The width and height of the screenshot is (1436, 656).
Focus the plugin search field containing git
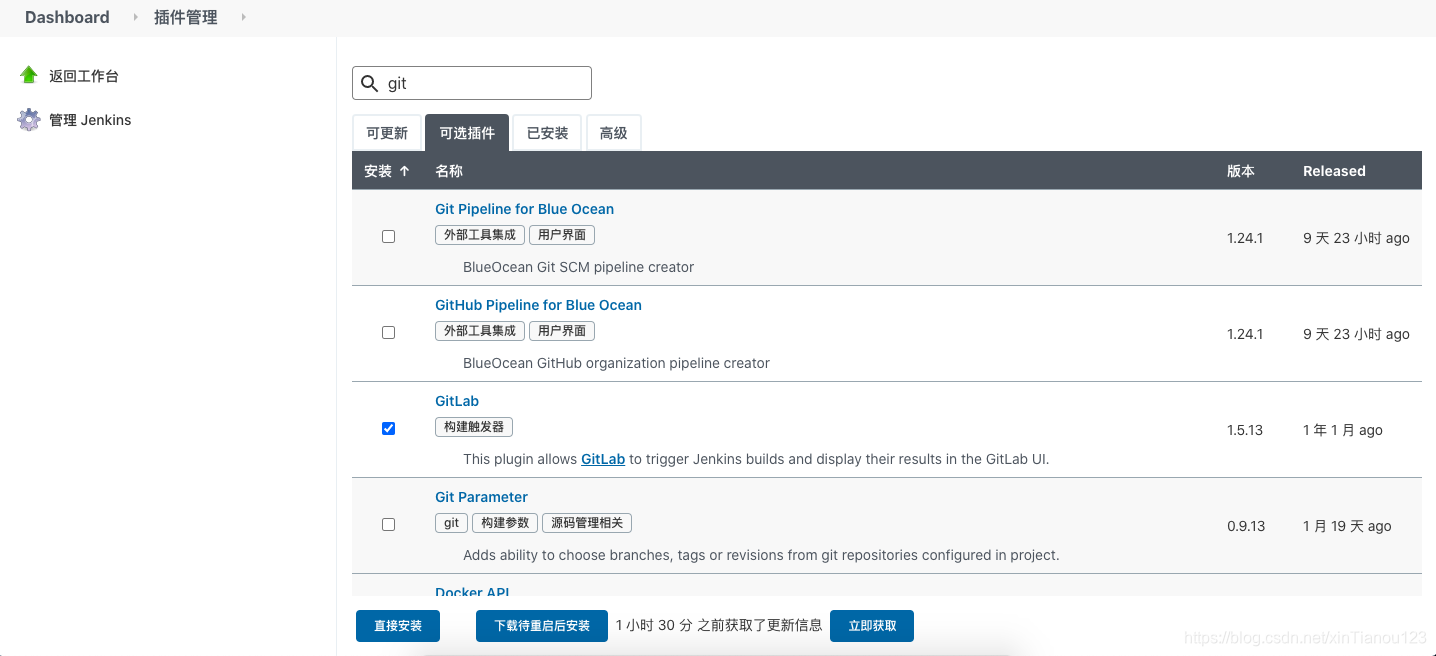point(472,83)
